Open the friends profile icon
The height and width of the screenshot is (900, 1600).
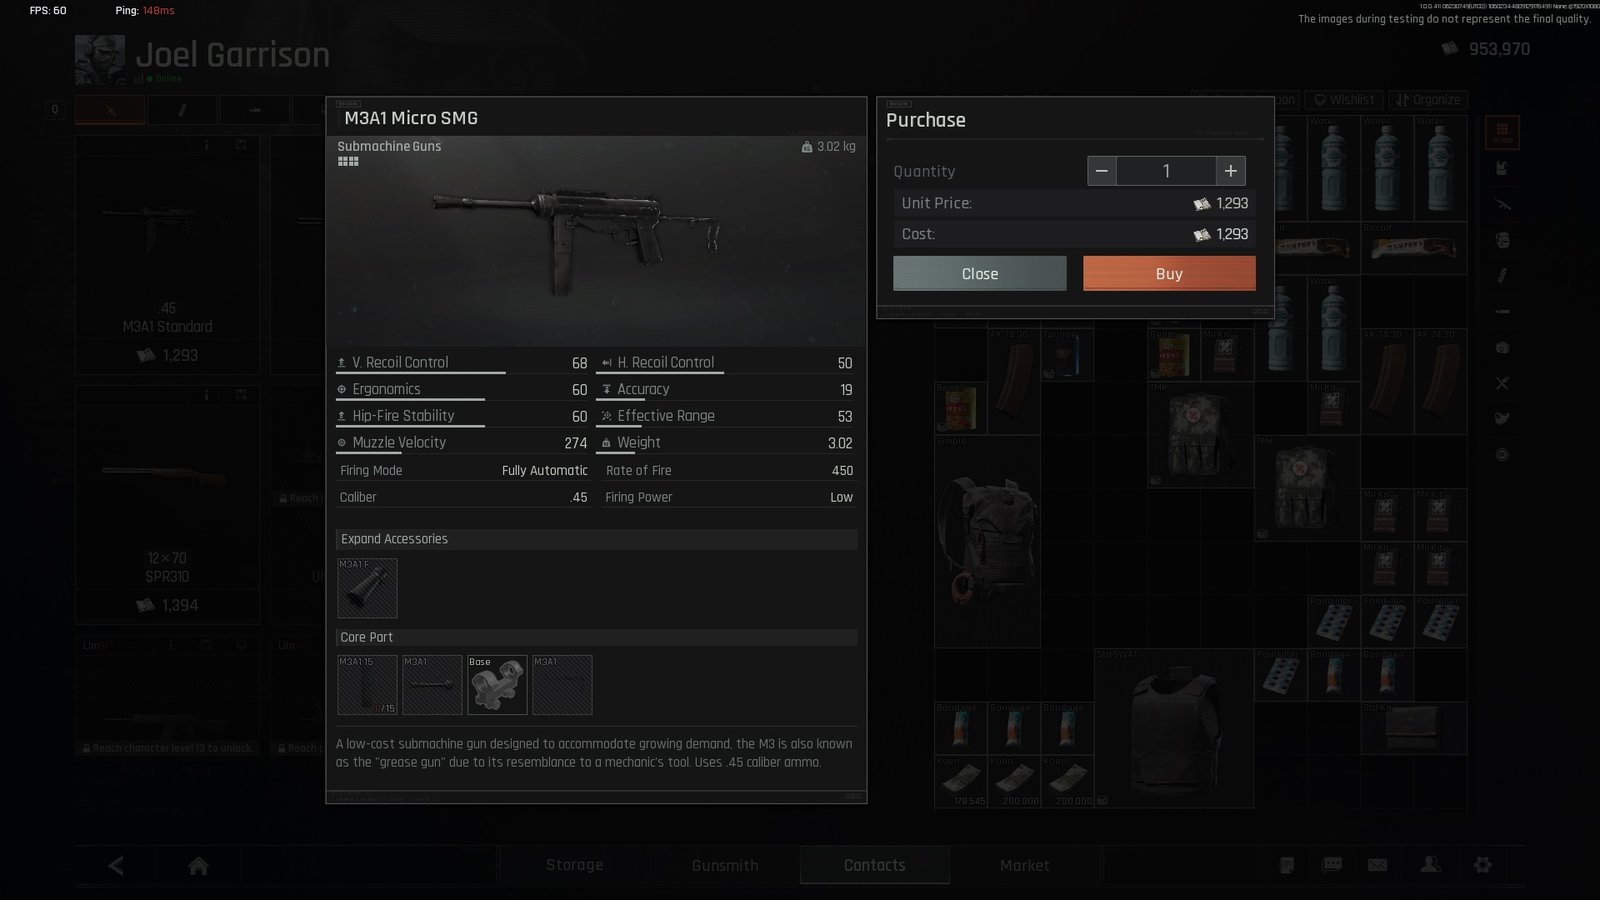pyautogui.click(x=1431, y=865)
